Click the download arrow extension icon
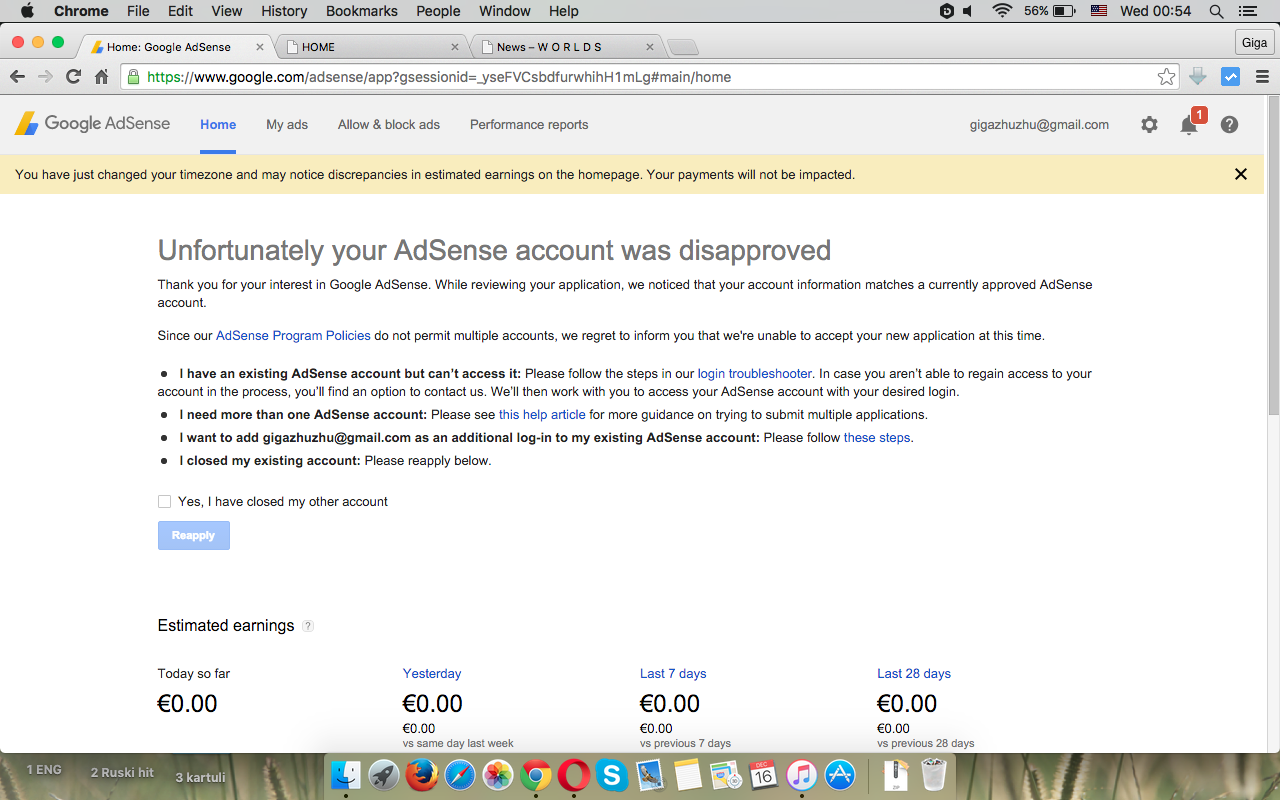1280x800 pixels. [x=1198, y=77]
